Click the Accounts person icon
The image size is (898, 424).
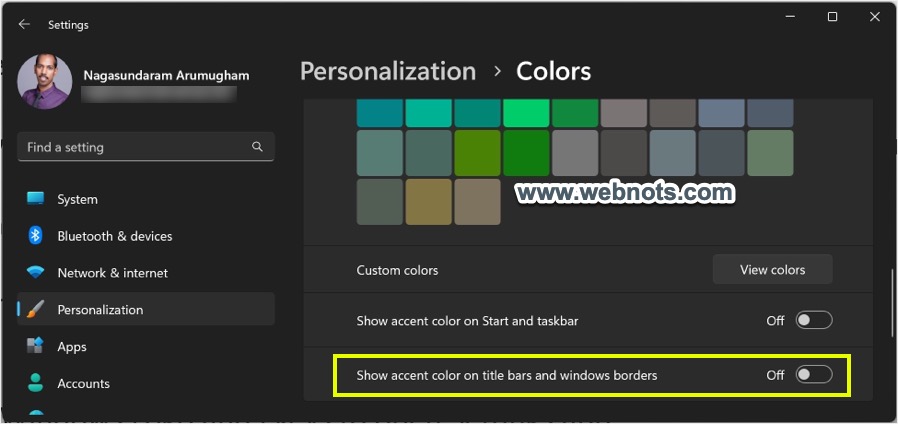tap(36, 382)
